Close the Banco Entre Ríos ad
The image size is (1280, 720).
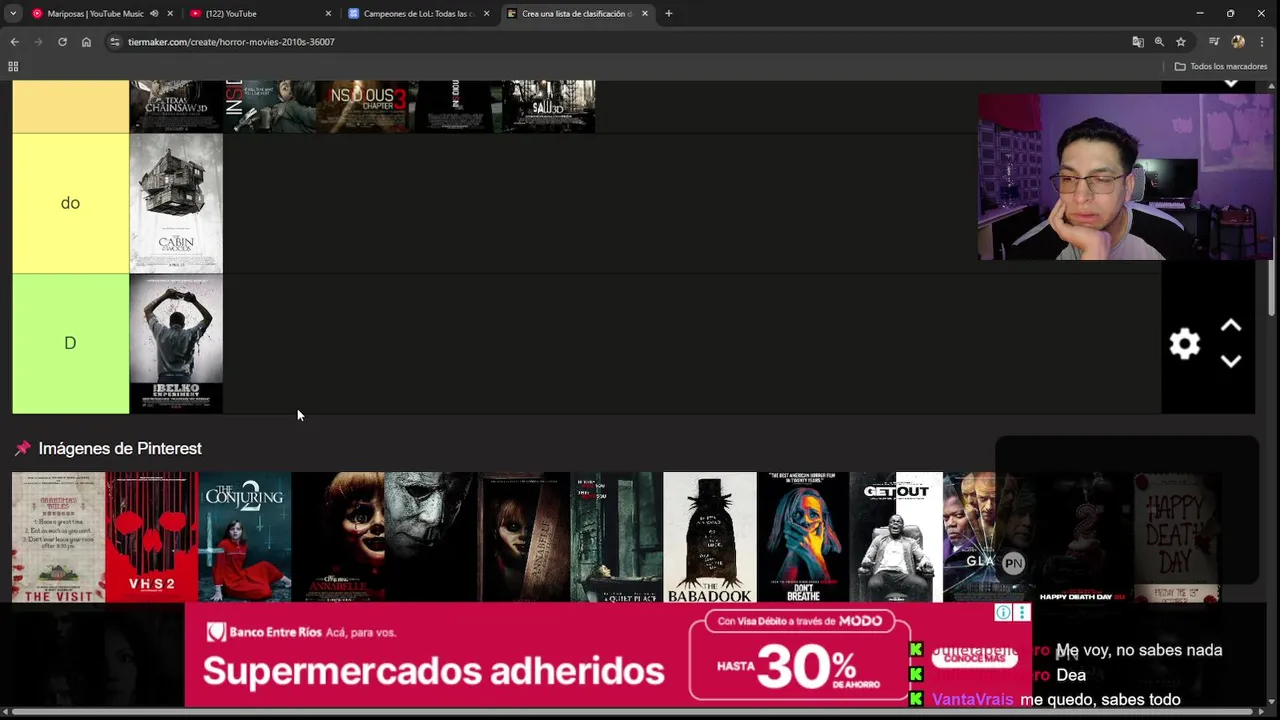point(1021,613)
